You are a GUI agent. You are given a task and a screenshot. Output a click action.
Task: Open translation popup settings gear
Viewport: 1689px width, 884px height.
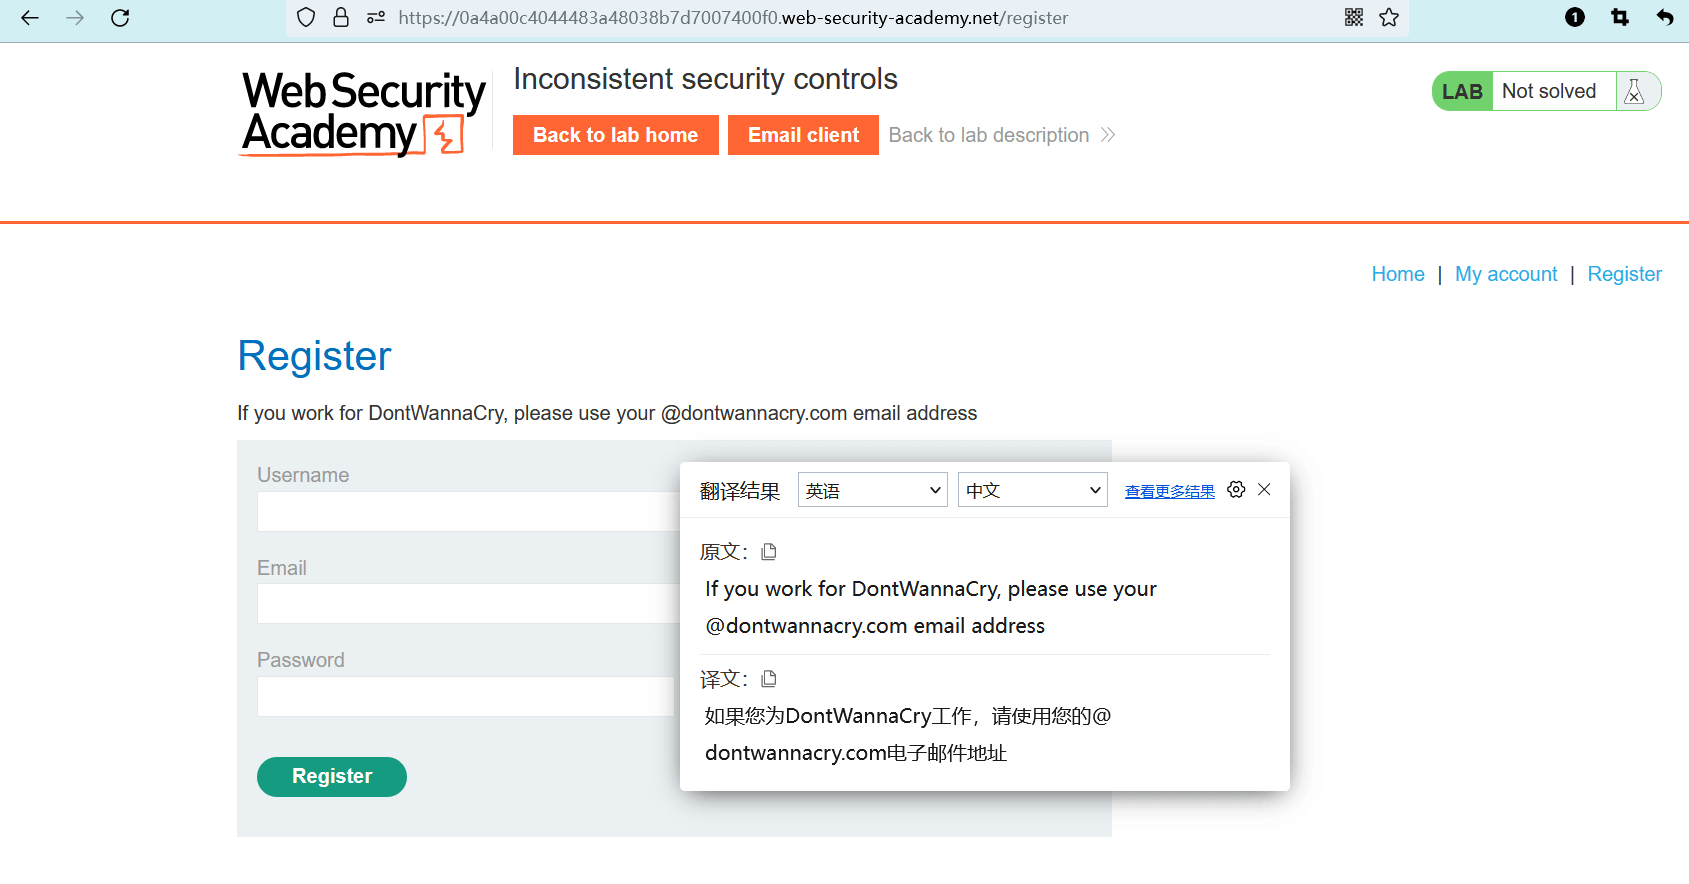point(1236,489)
